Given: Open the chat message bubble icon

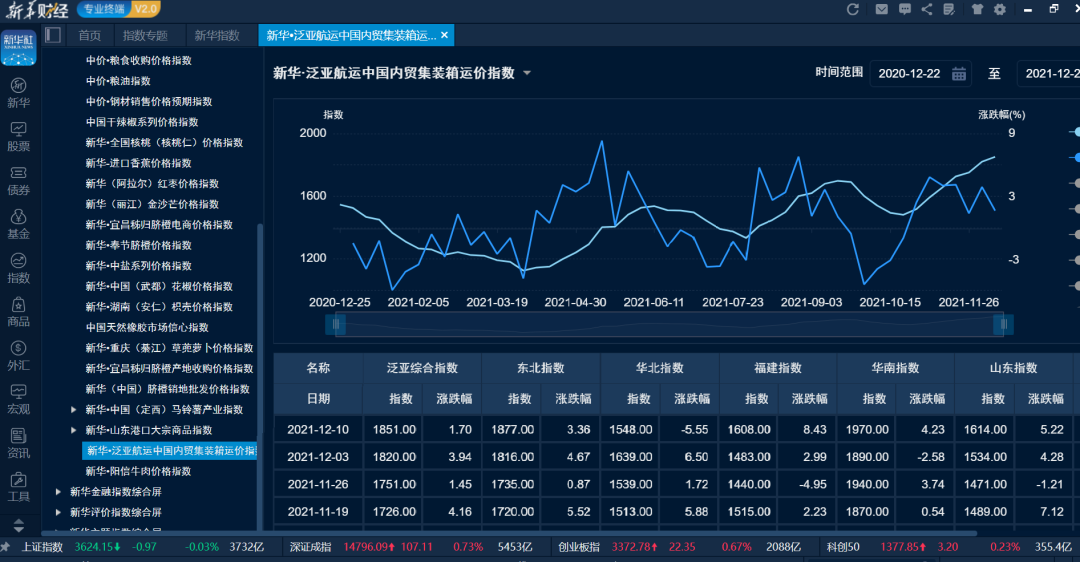Looking at the screenshot, I should 905,10.
